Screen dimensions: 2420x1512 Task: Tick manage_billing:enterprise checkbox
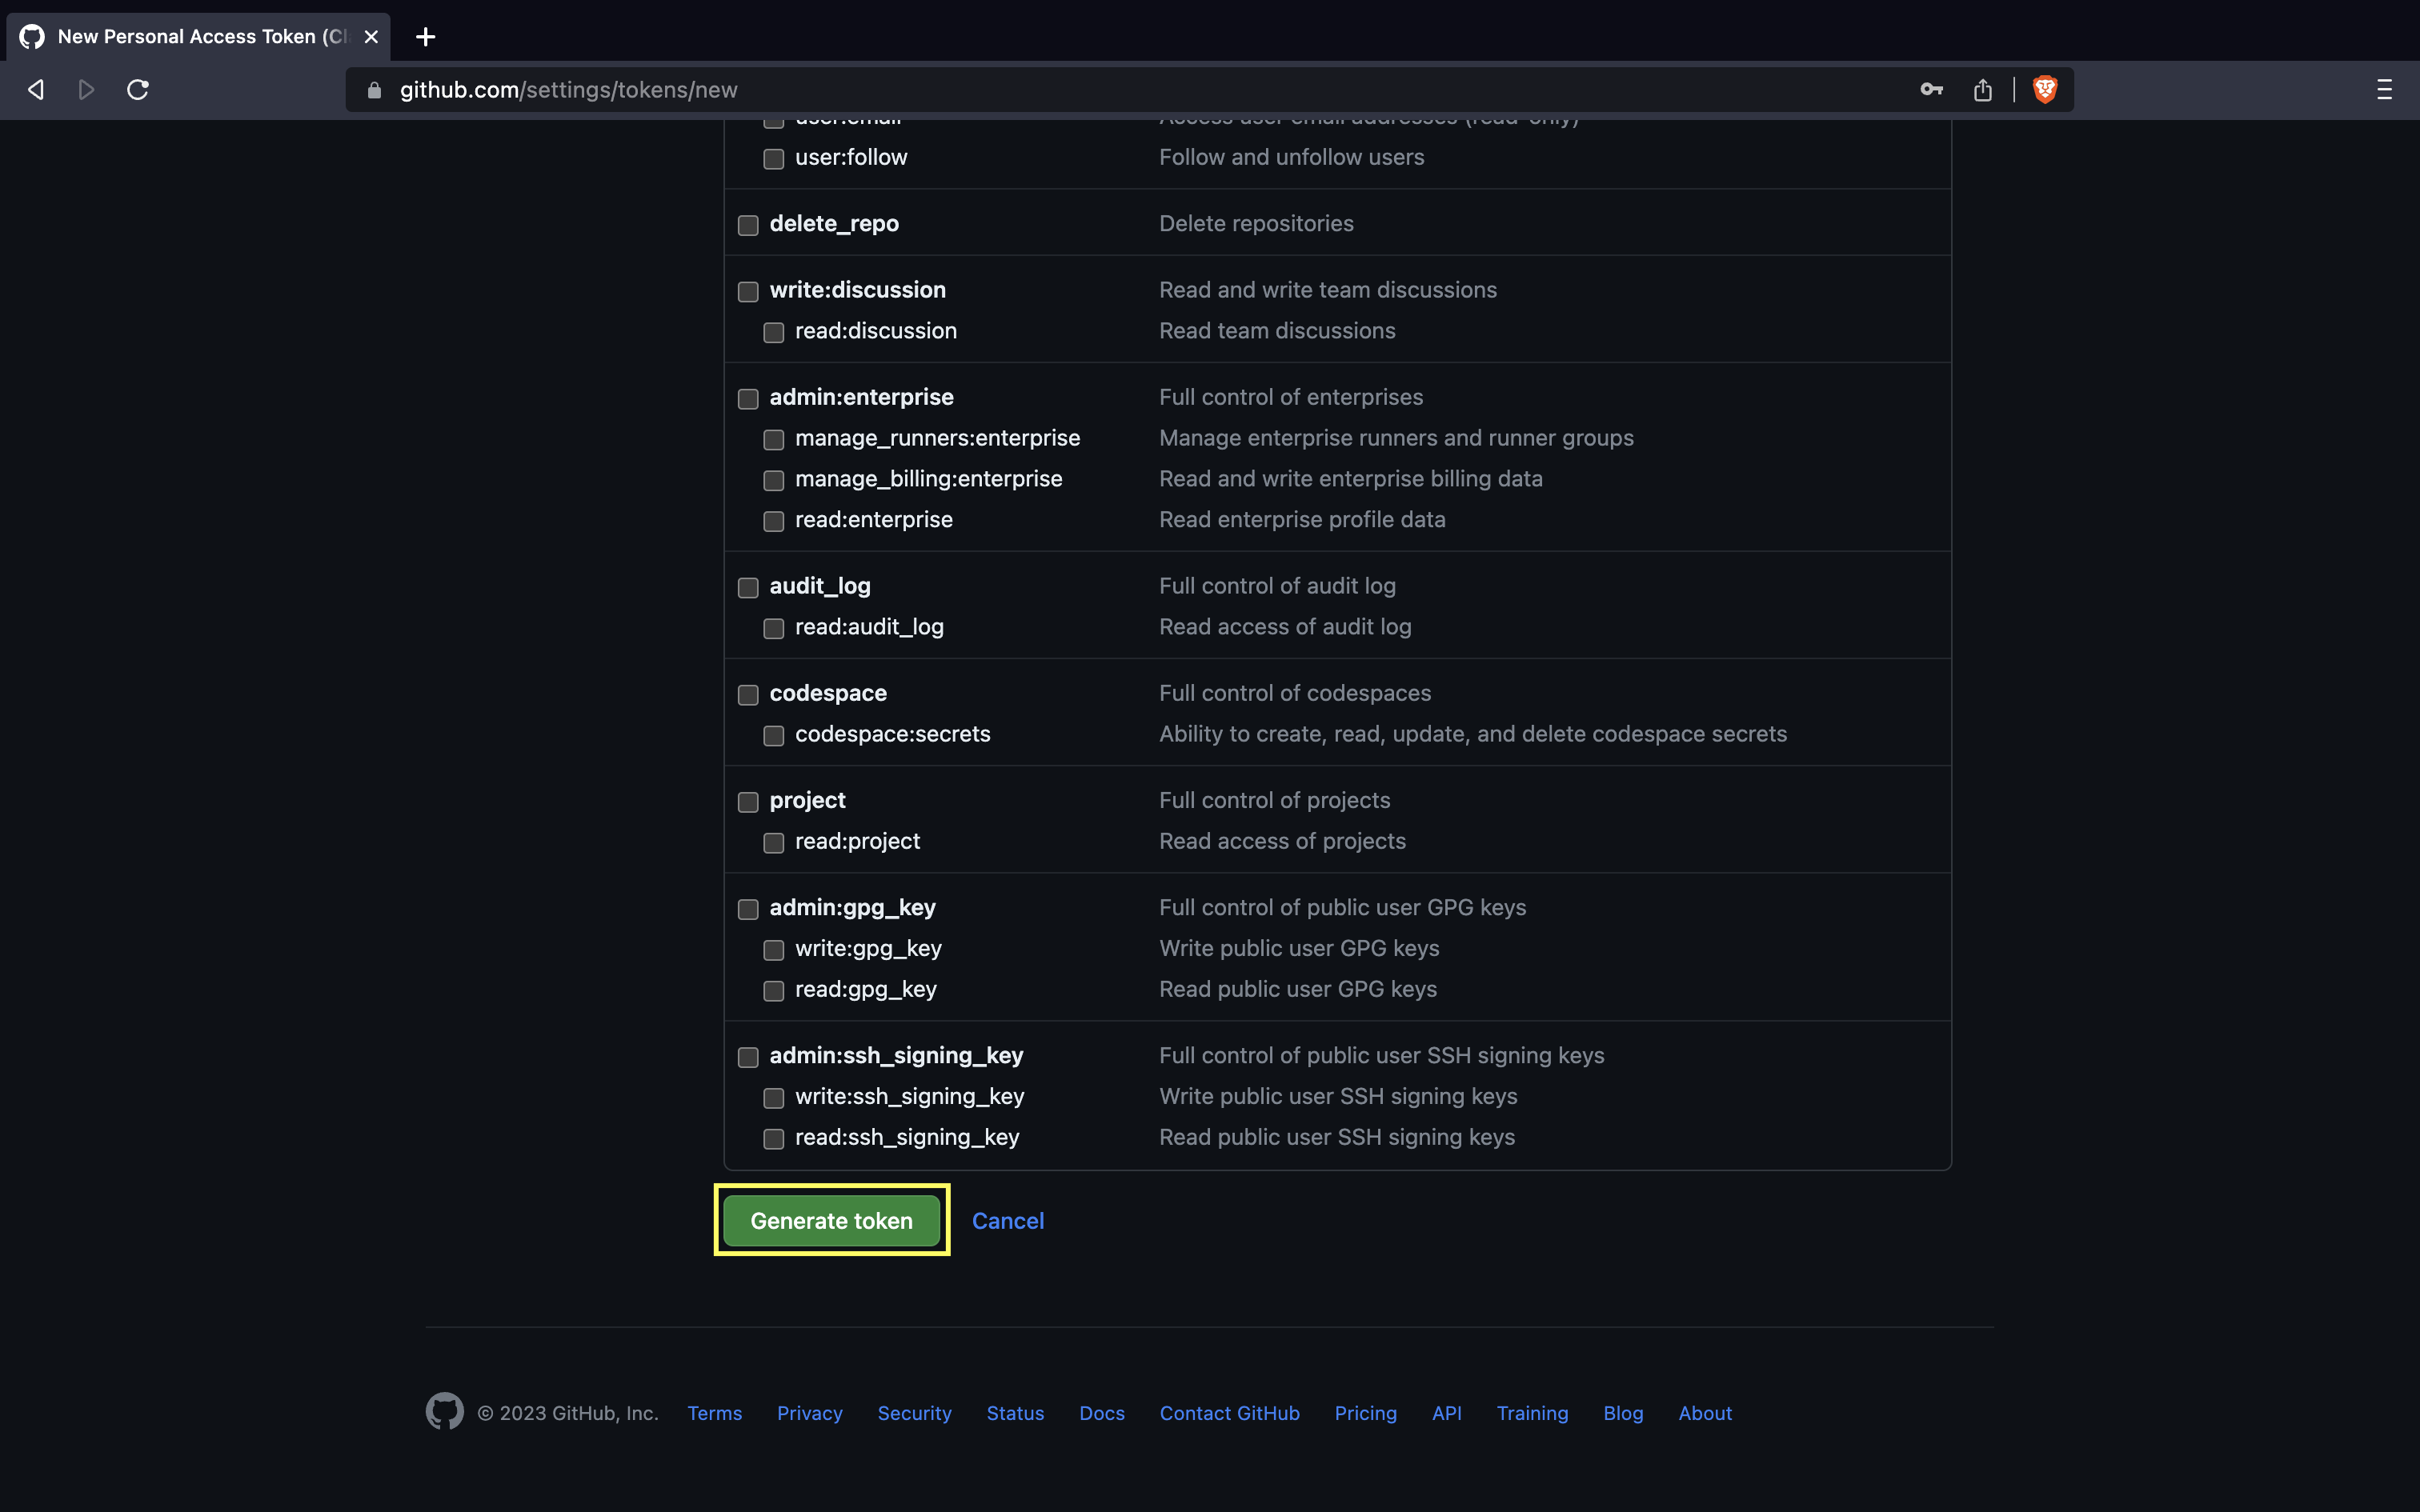(x=774, y=481)
